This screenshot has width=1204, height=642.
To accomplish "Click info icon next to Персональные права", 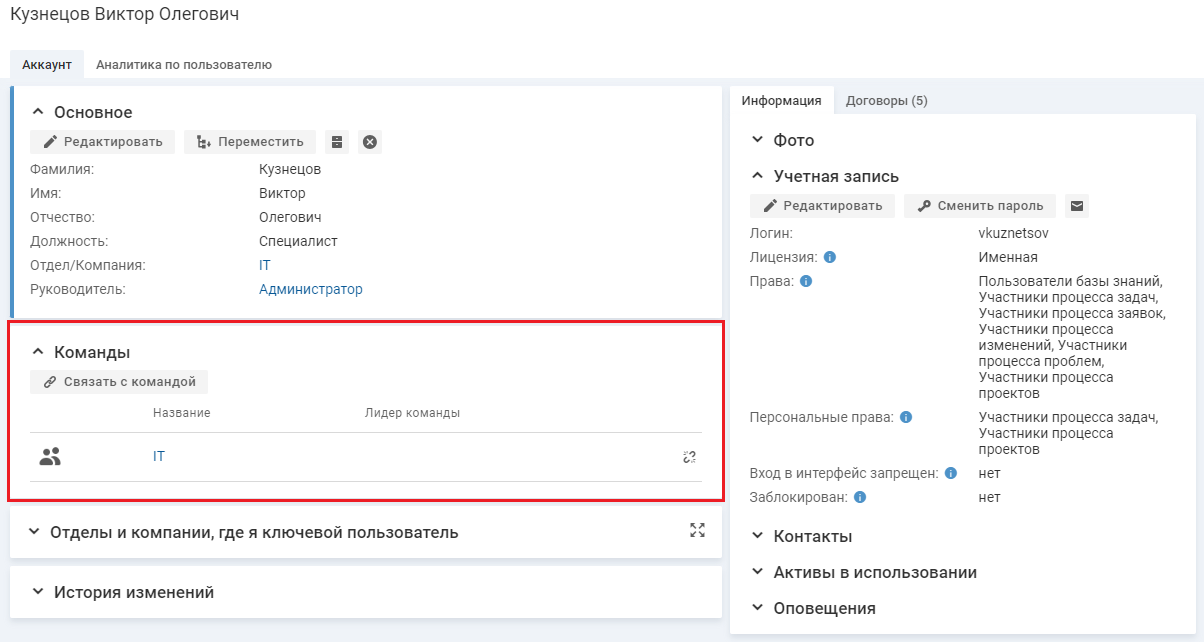I will pyautogui.click(x=906, y=417).
